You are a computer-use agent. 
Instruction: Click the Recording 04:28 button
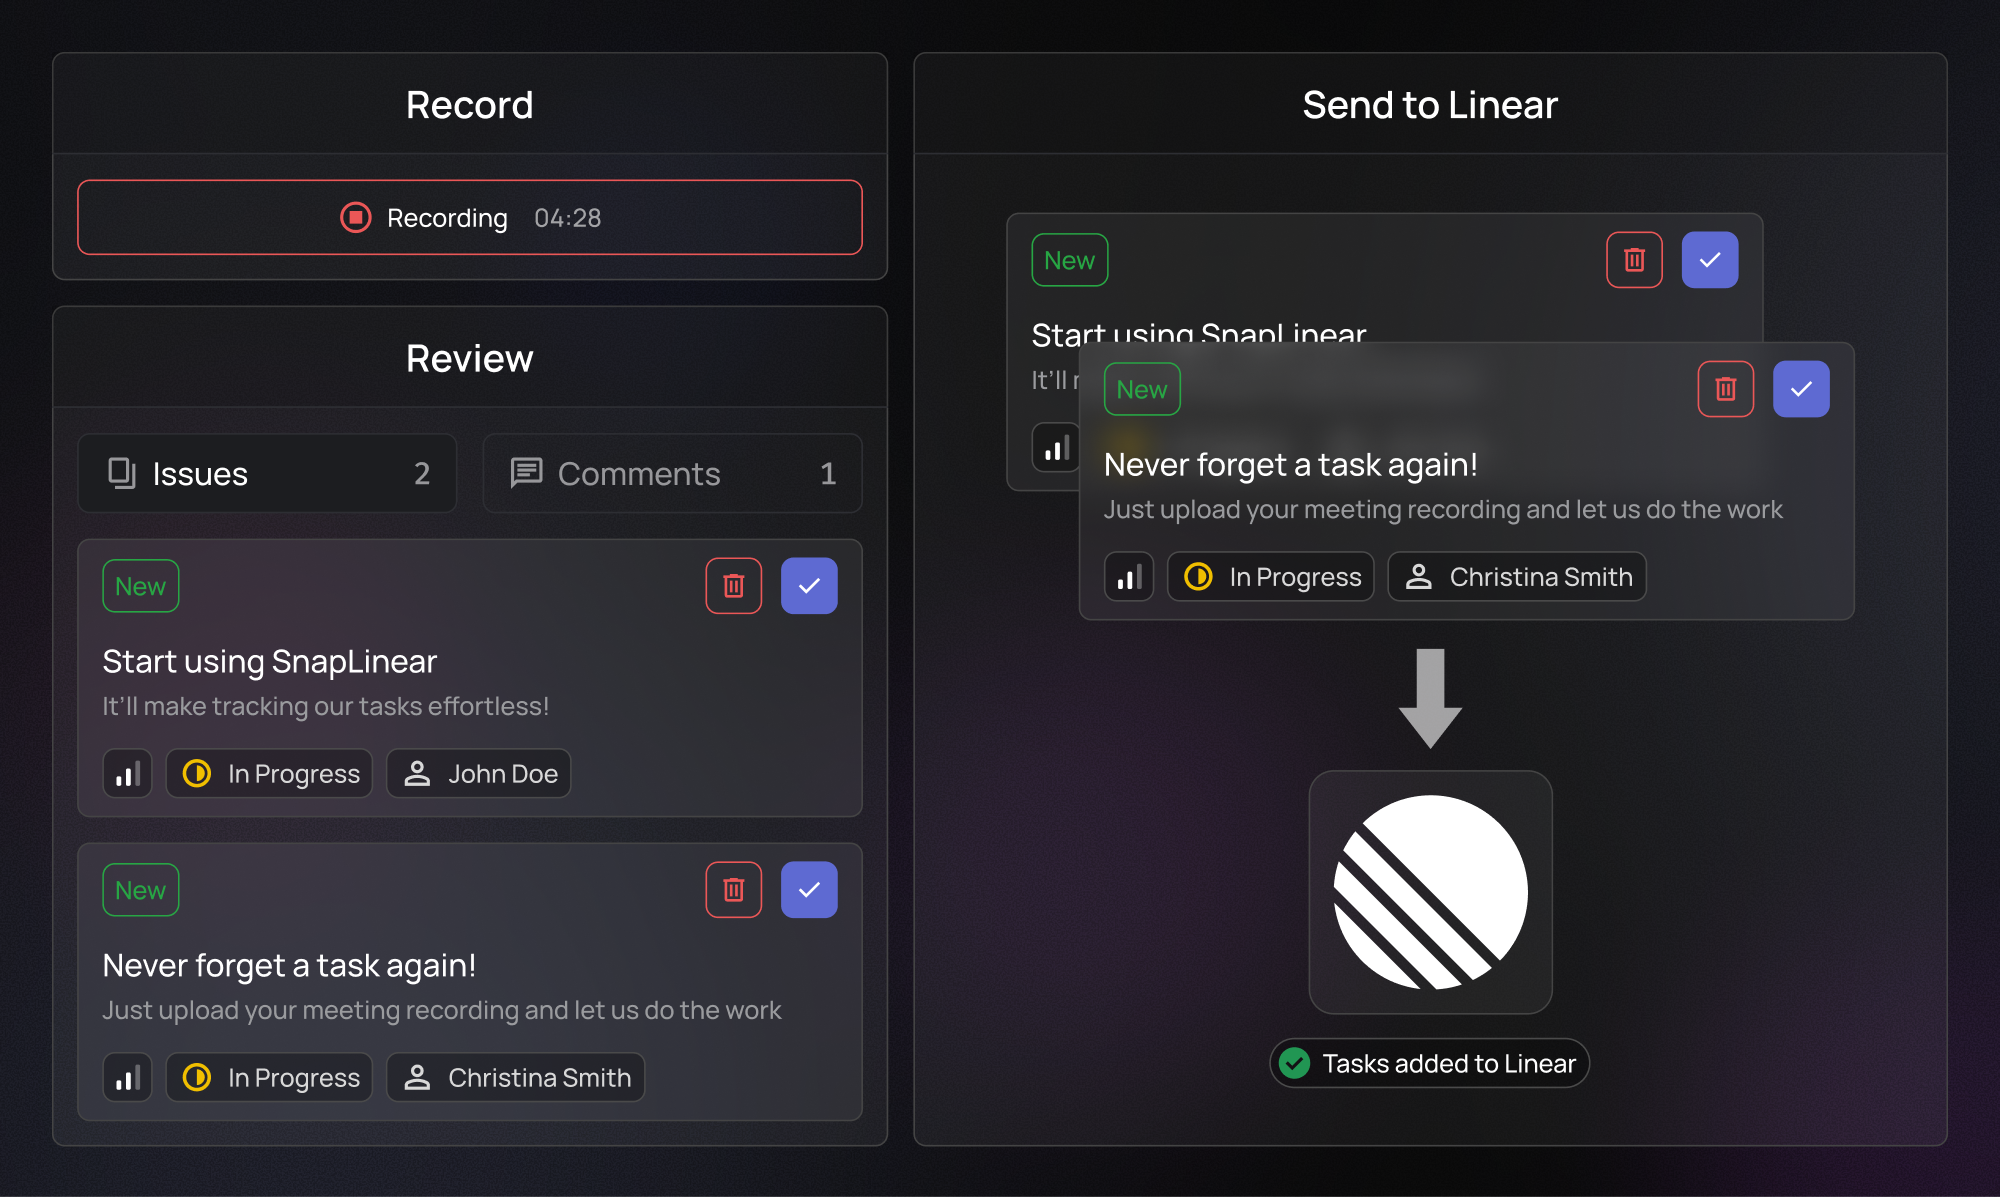click(470, 217)
